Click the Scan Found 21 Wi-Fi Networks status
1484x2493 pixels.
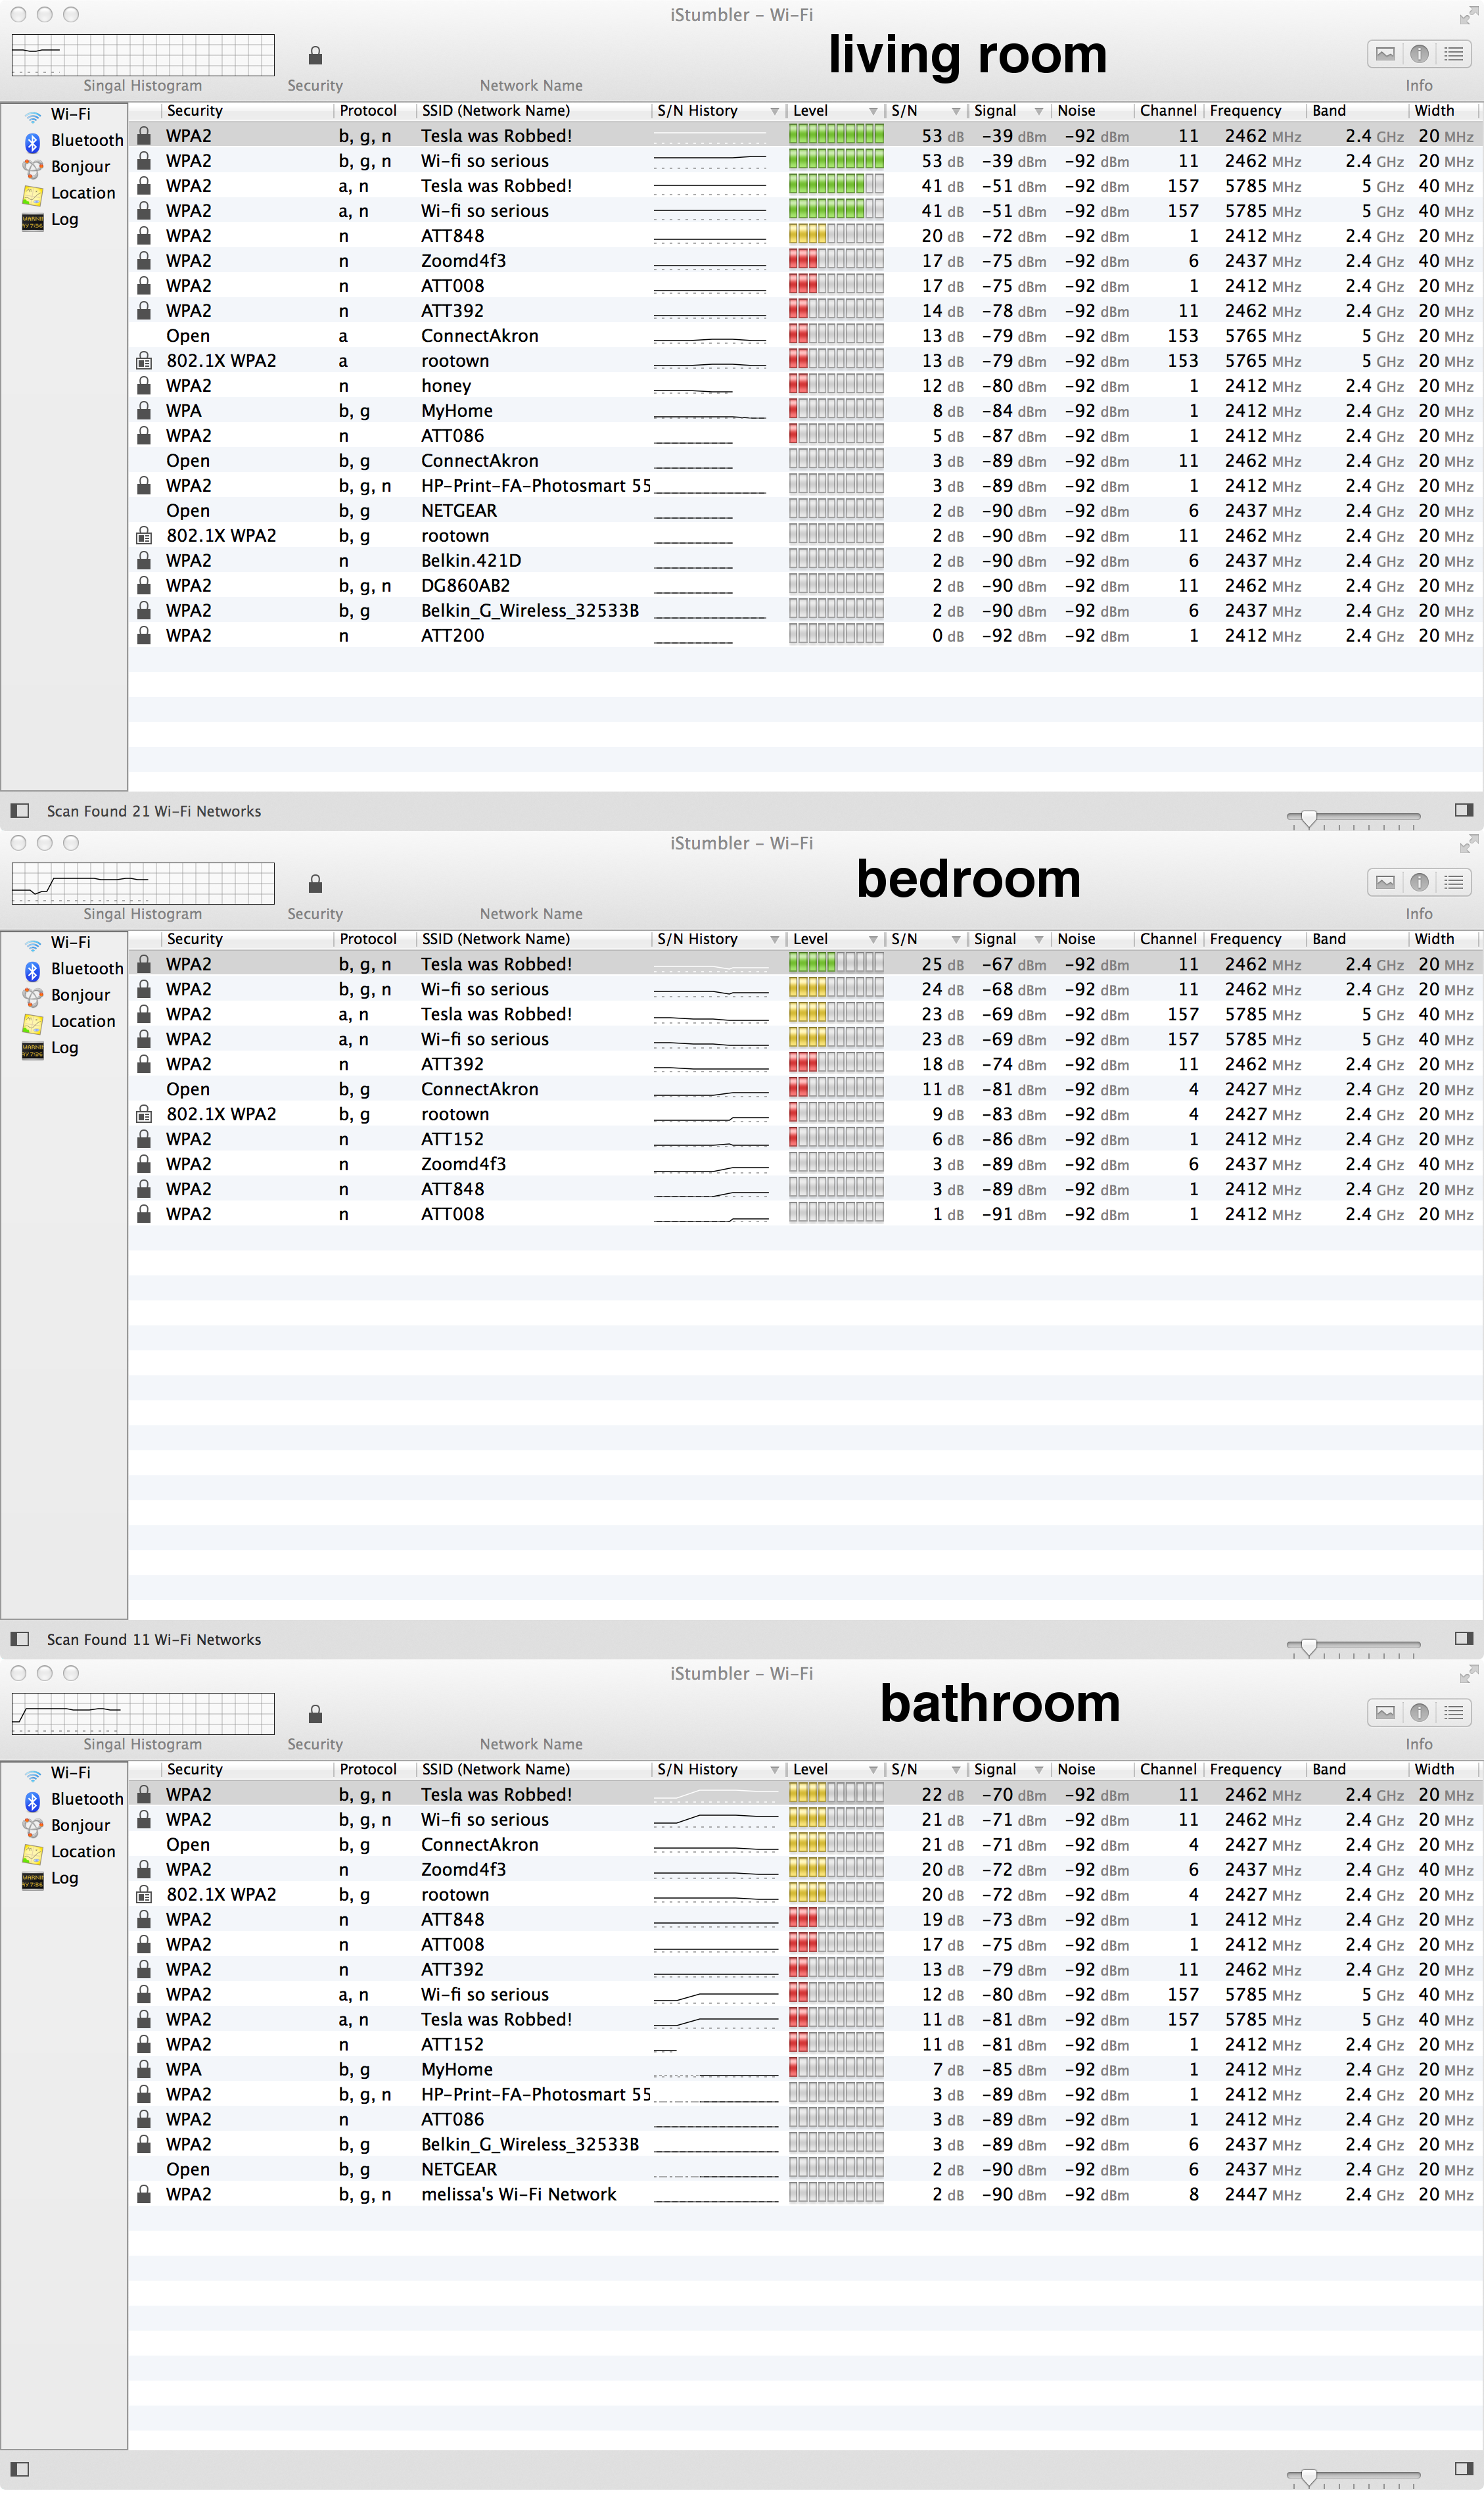pos(154,810)
